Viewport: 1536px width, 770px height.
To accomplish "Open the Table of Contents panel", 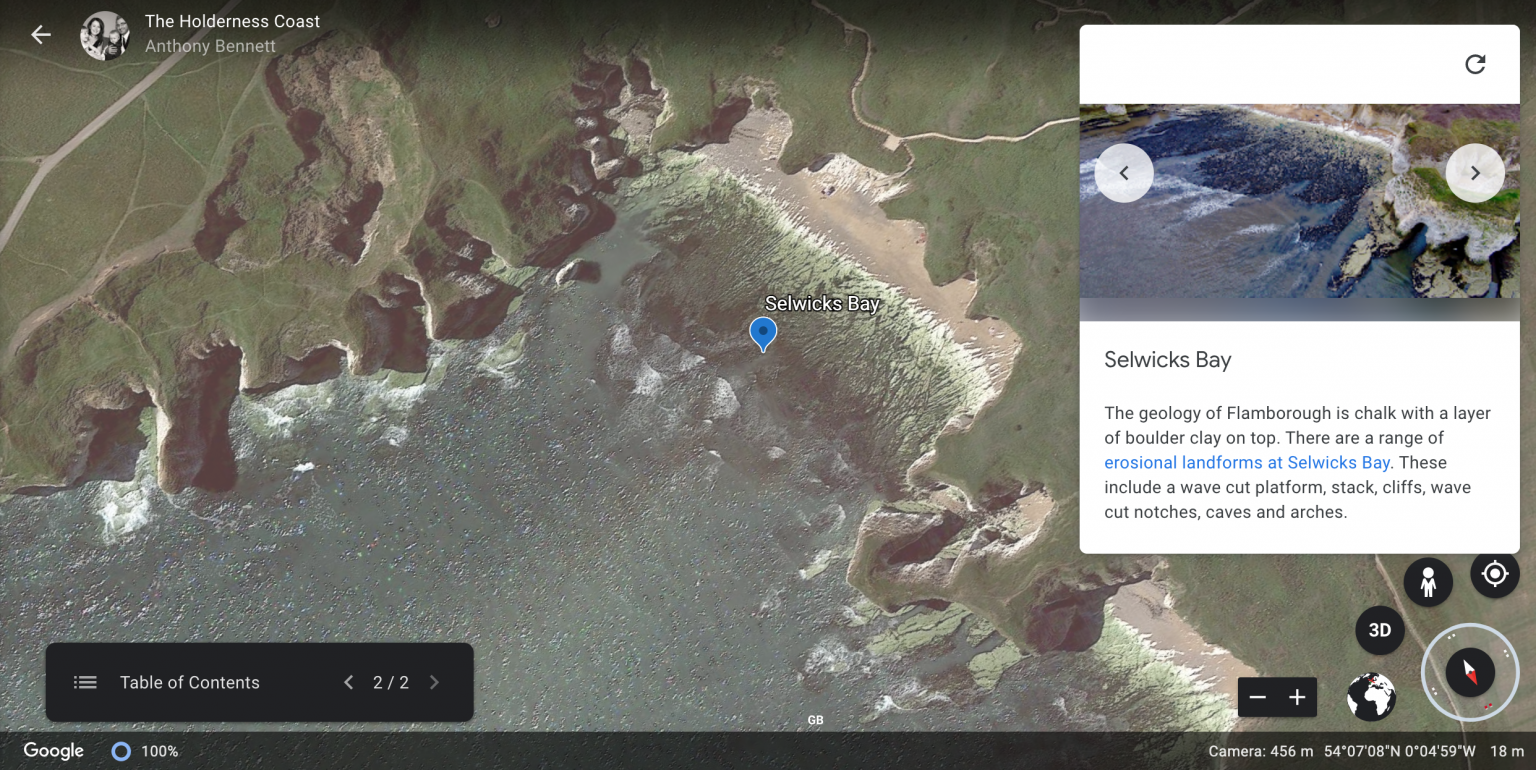I will click(189, 682).
